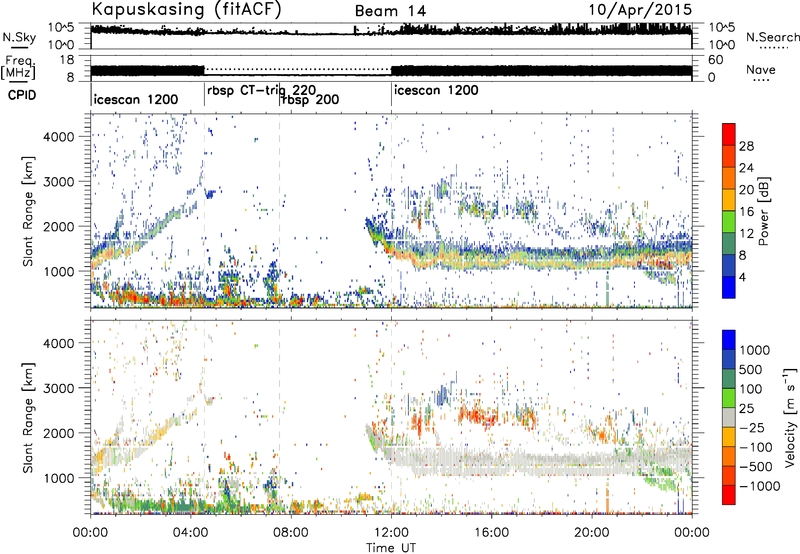Image resolution: width=800 pixels, height=554 pixels.
Task: Click the blue bottom of power colorbar
Action: coord(729,288)
